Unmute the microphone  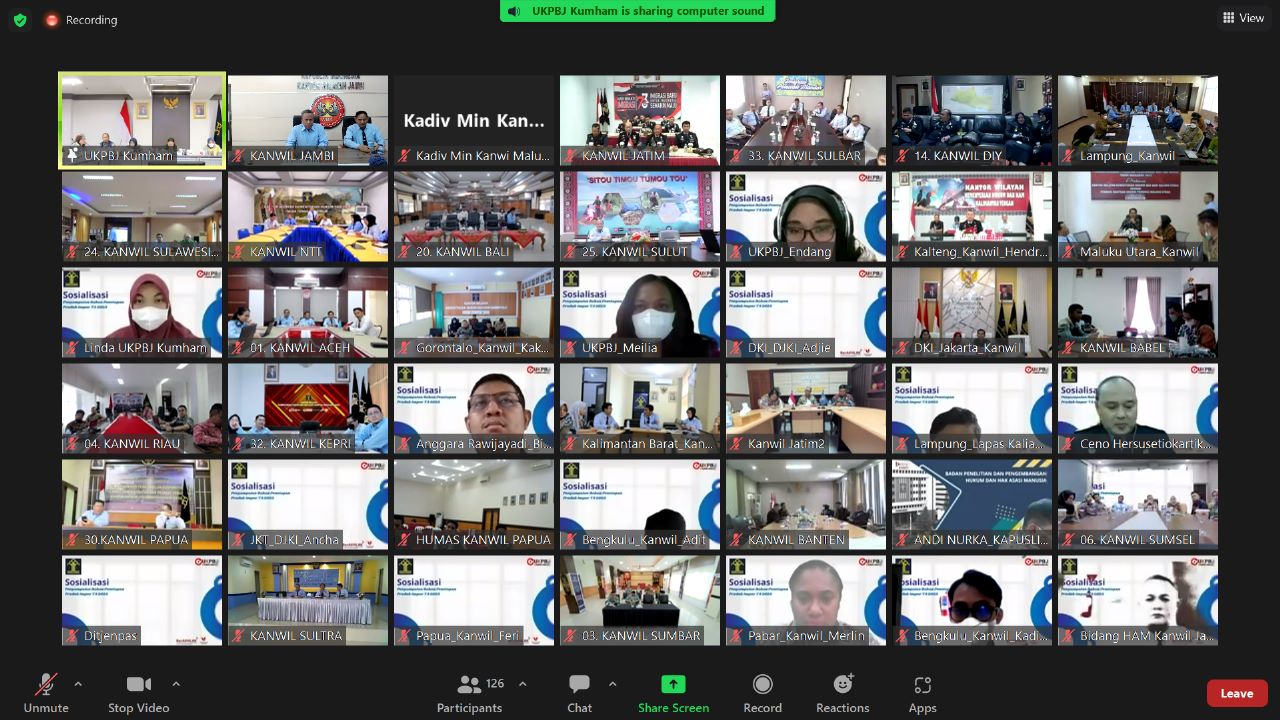pyautogui.click(x=46, y=693)
